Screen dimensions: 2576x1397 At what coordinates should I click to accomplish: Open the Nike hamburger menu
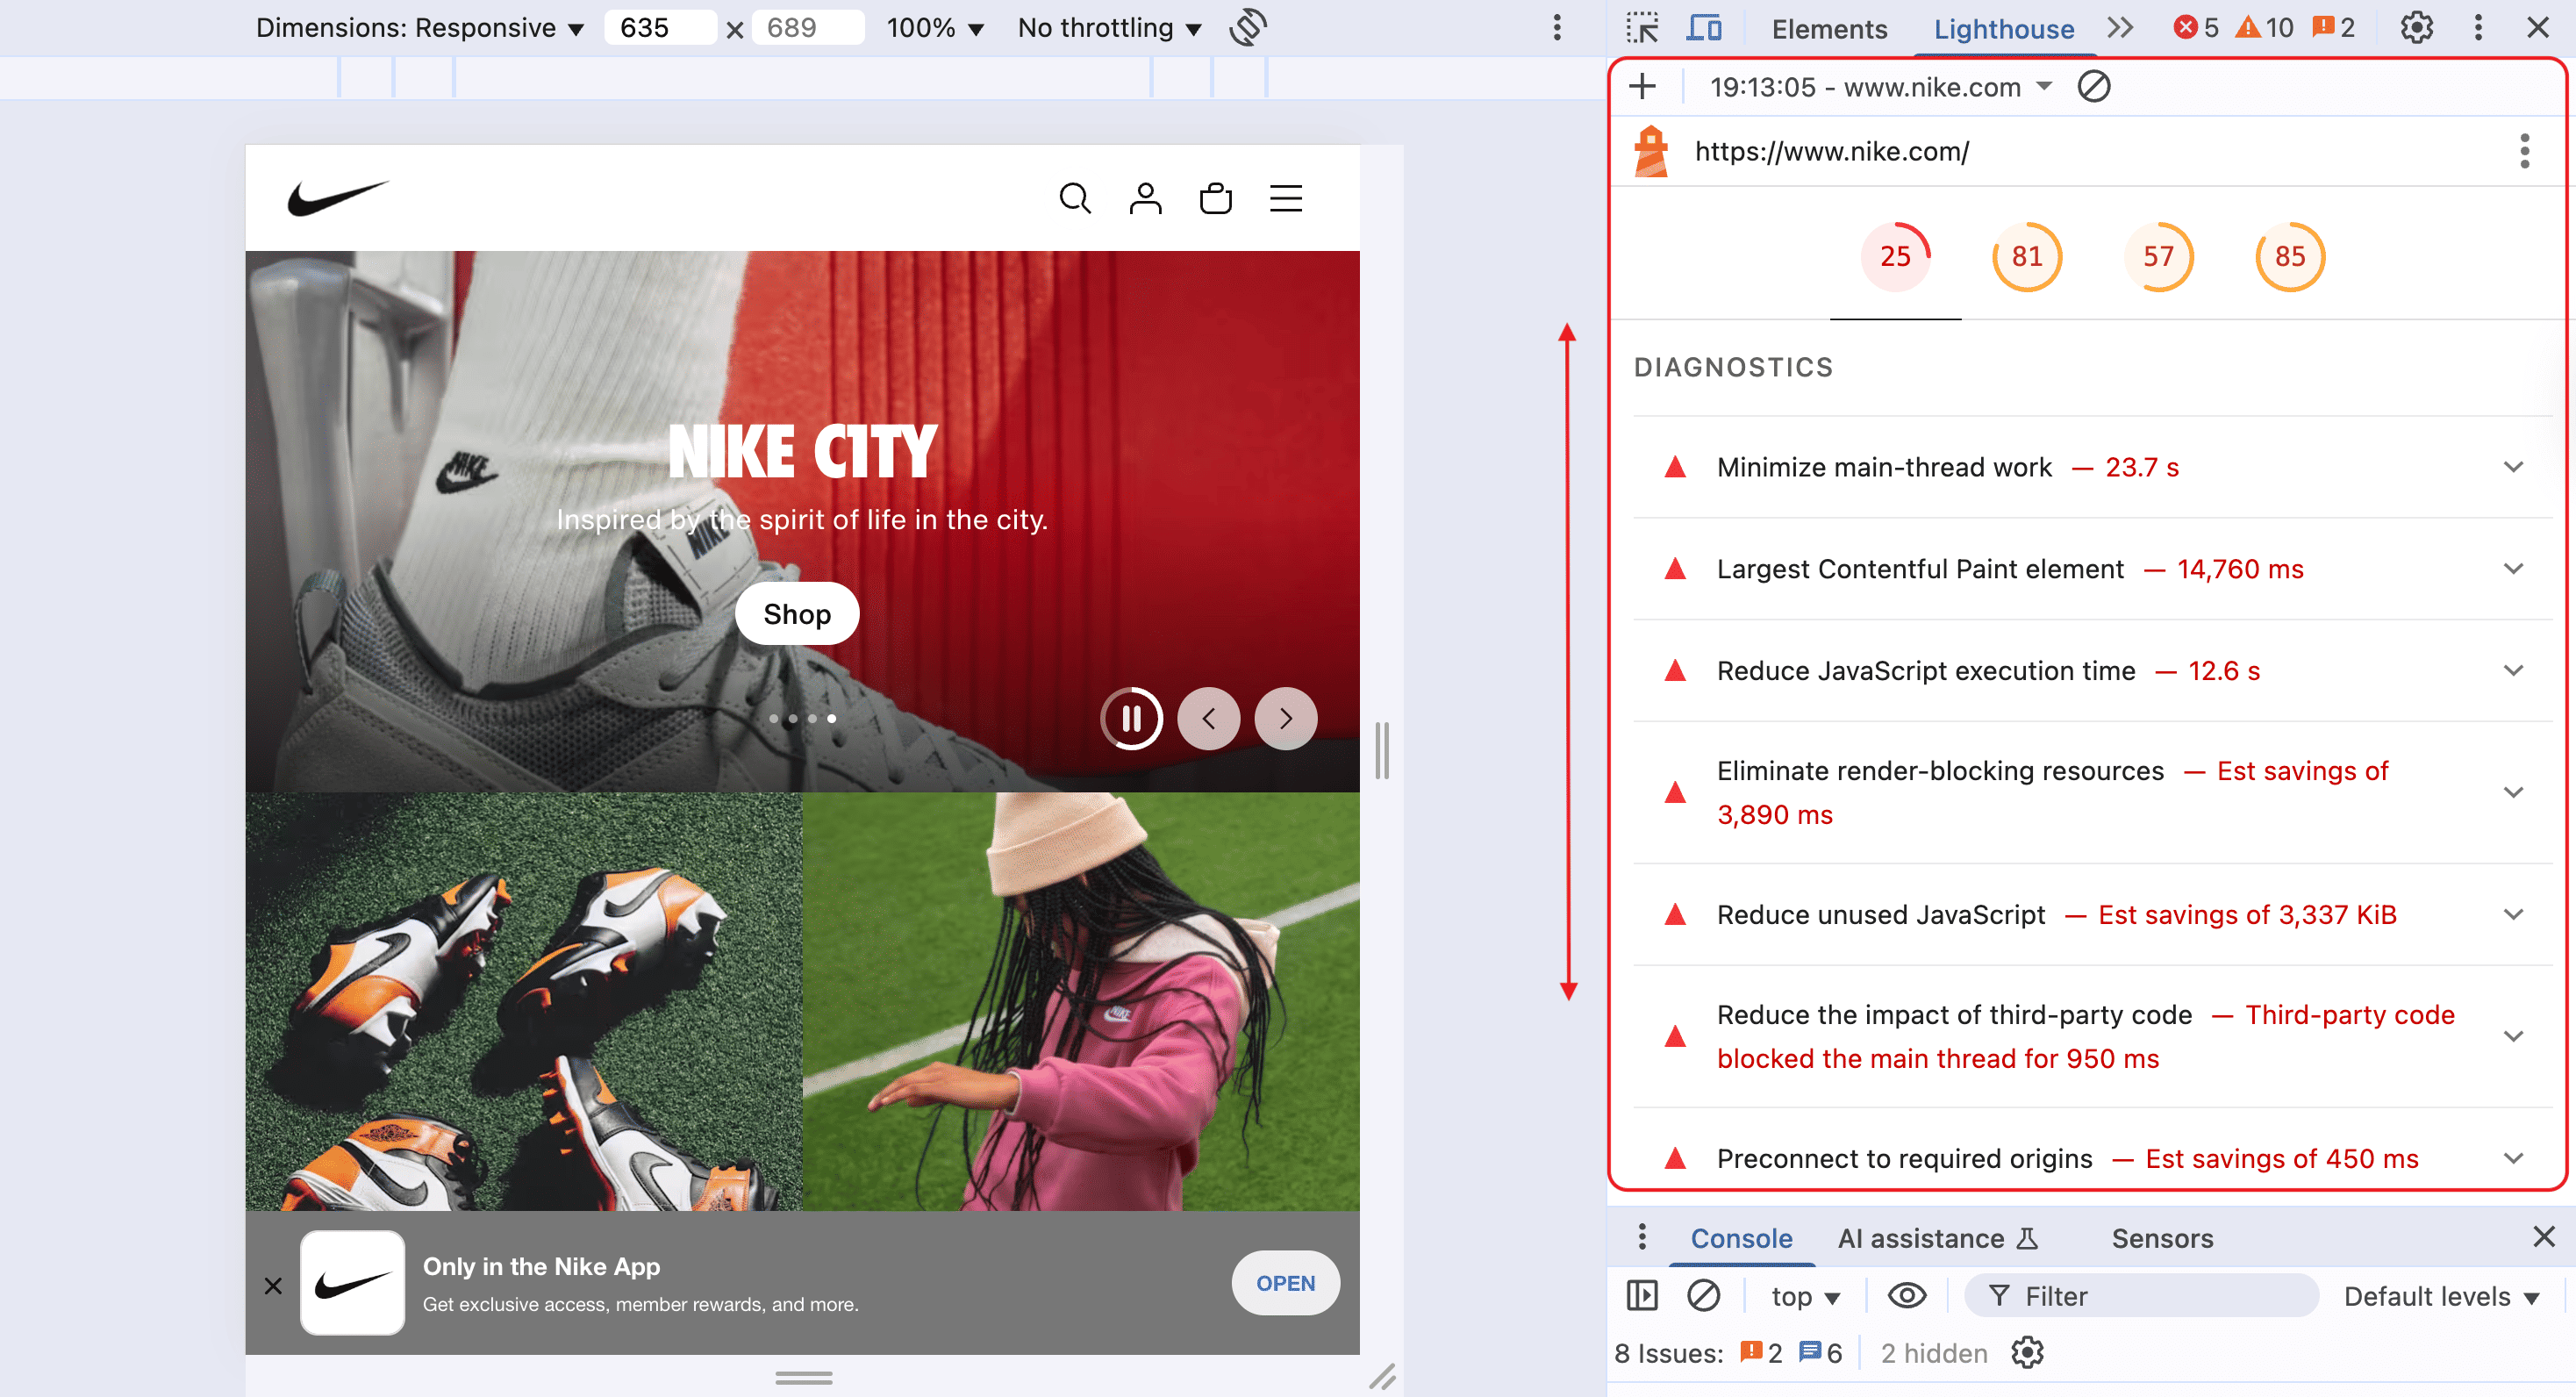[x=1286, y=198]
